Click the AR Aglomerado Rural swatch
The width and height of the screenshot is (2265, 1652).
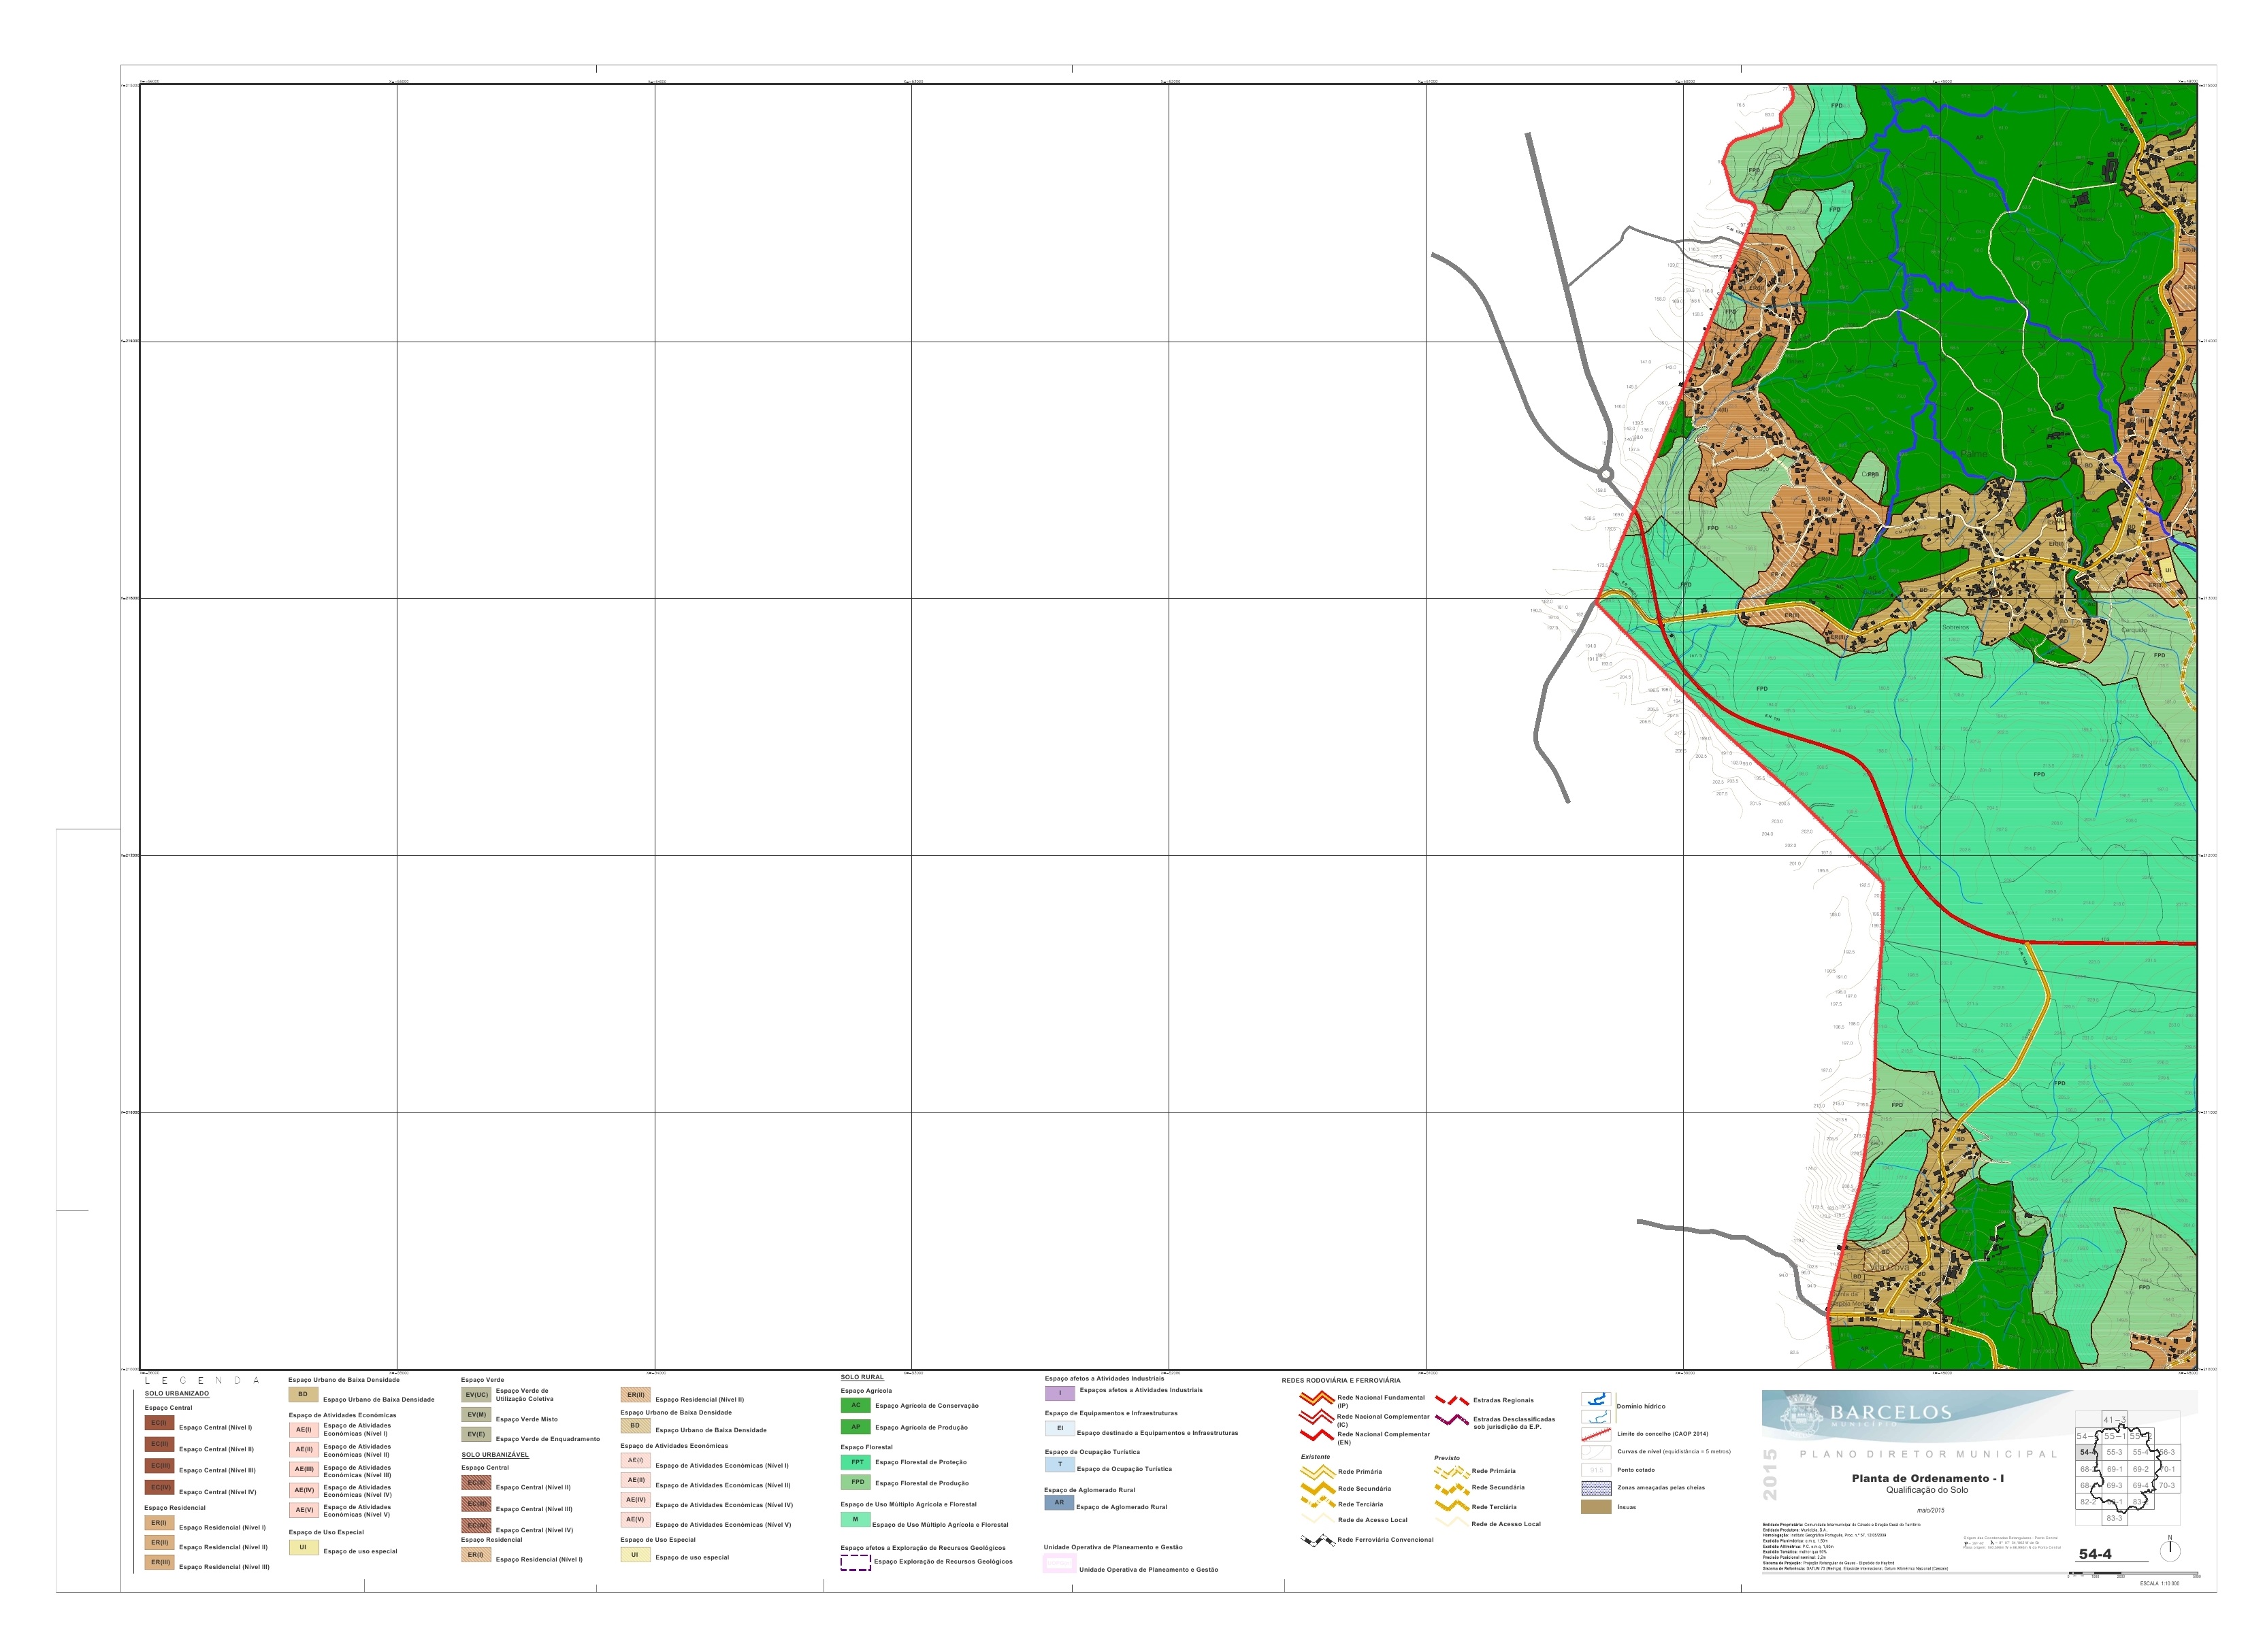[1059, 1502]
